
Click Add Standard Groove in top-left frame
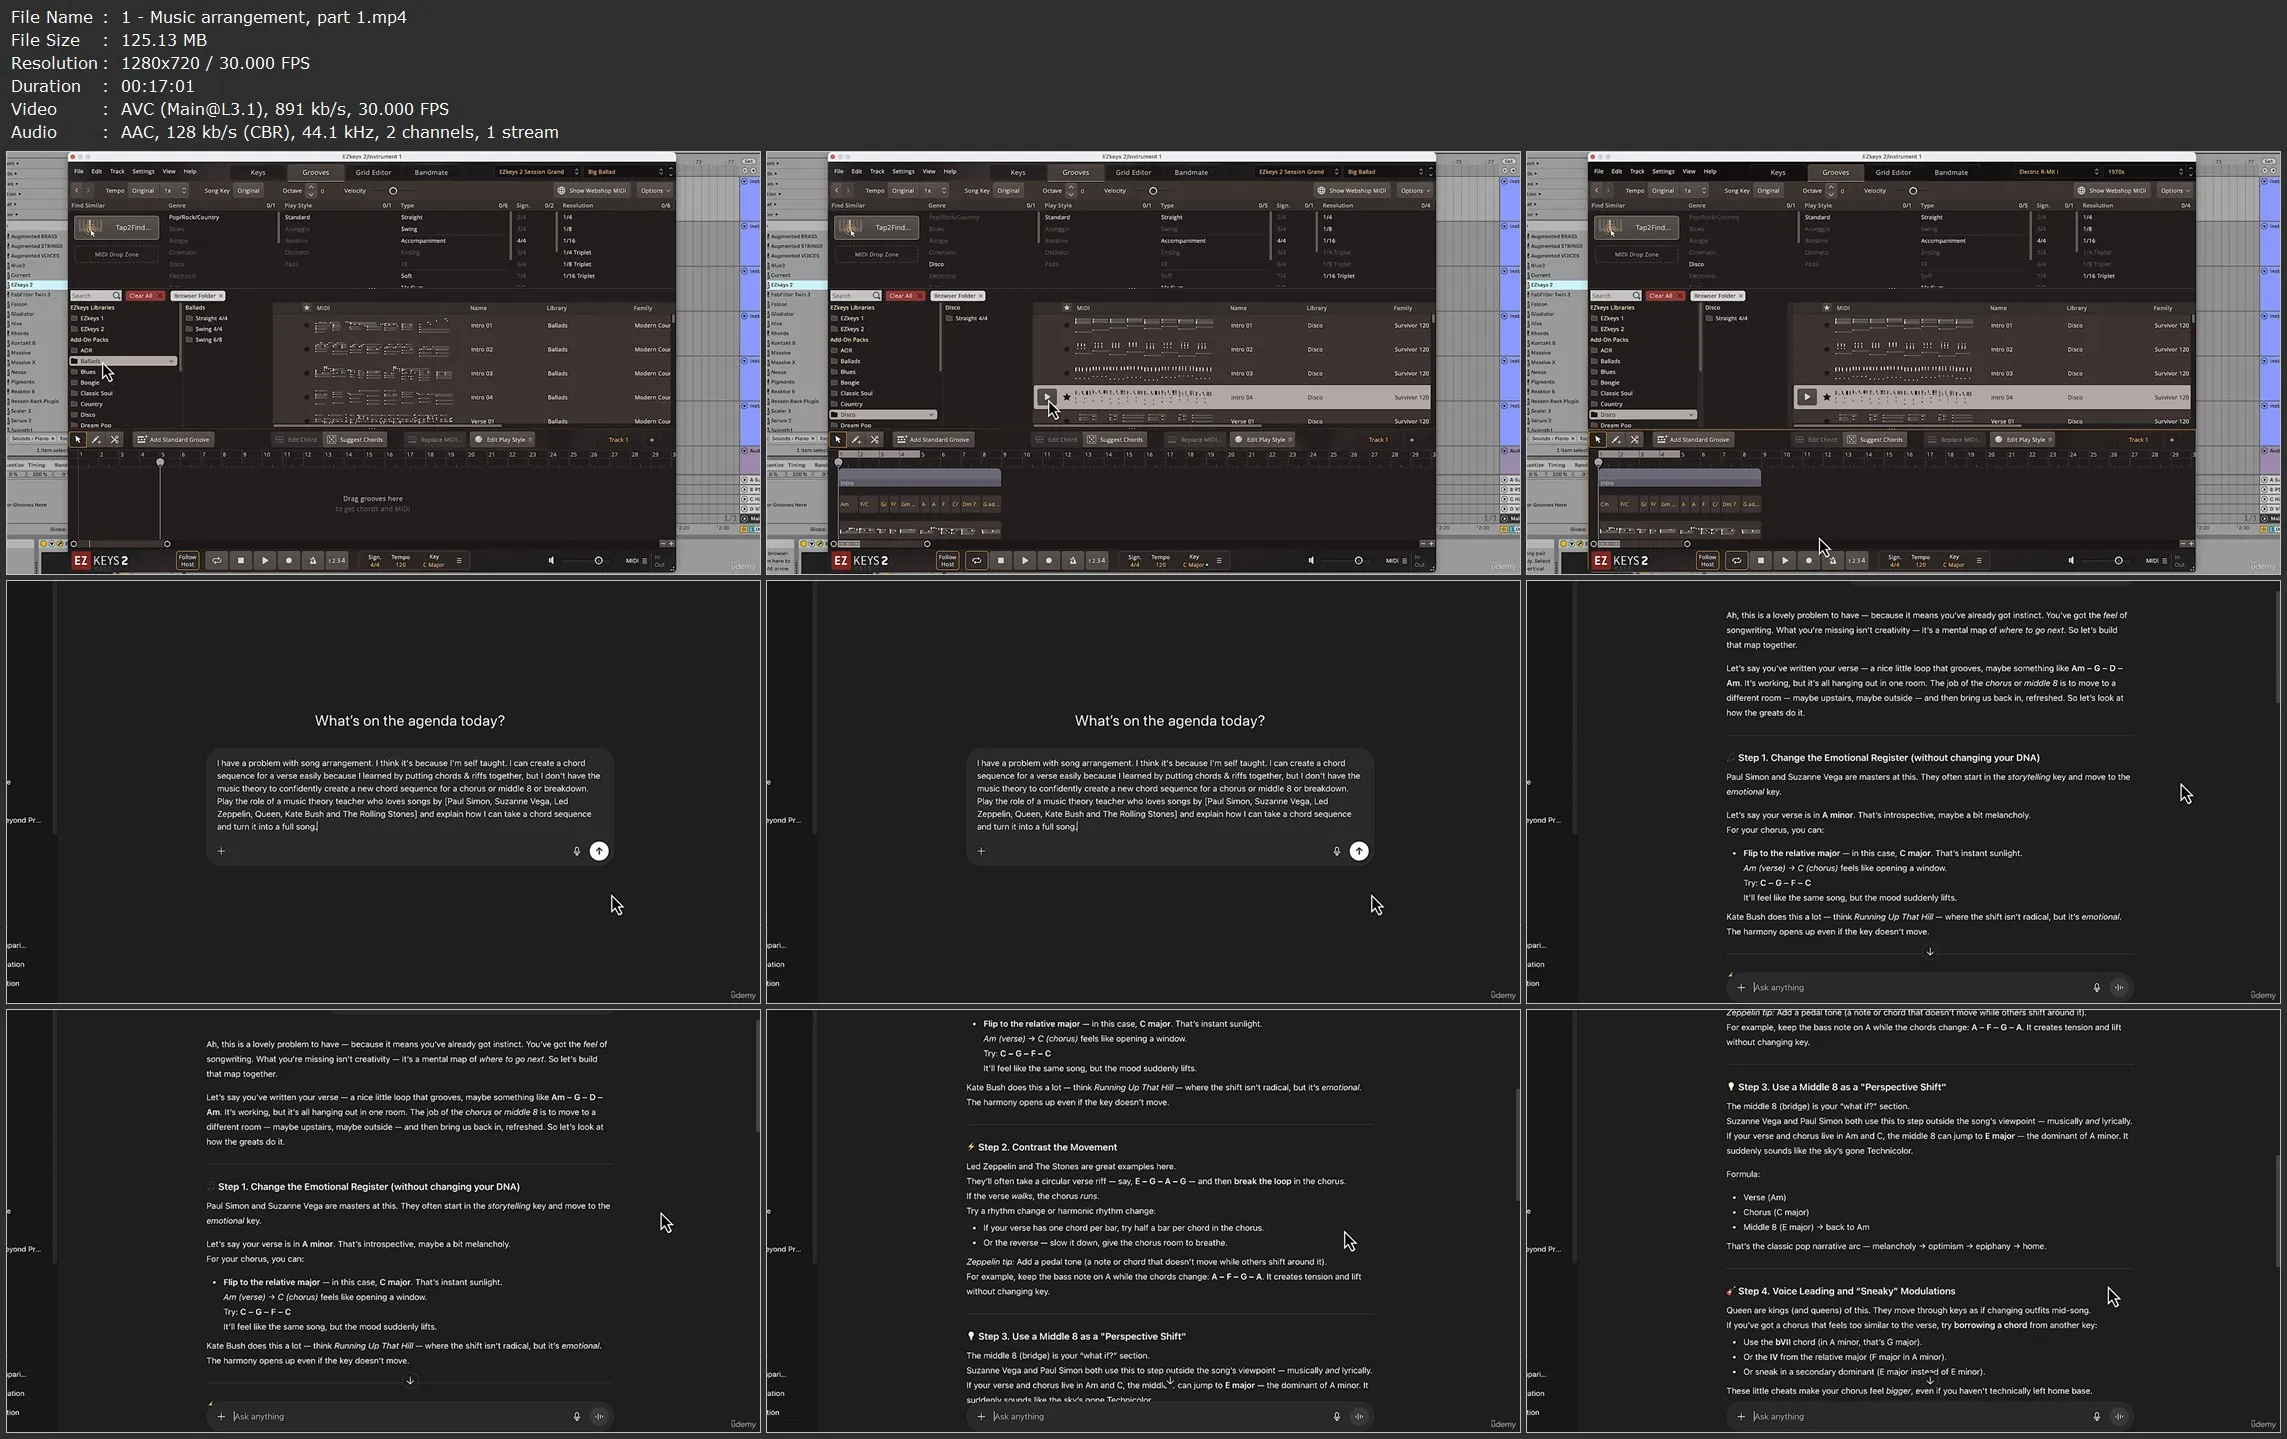174,439
